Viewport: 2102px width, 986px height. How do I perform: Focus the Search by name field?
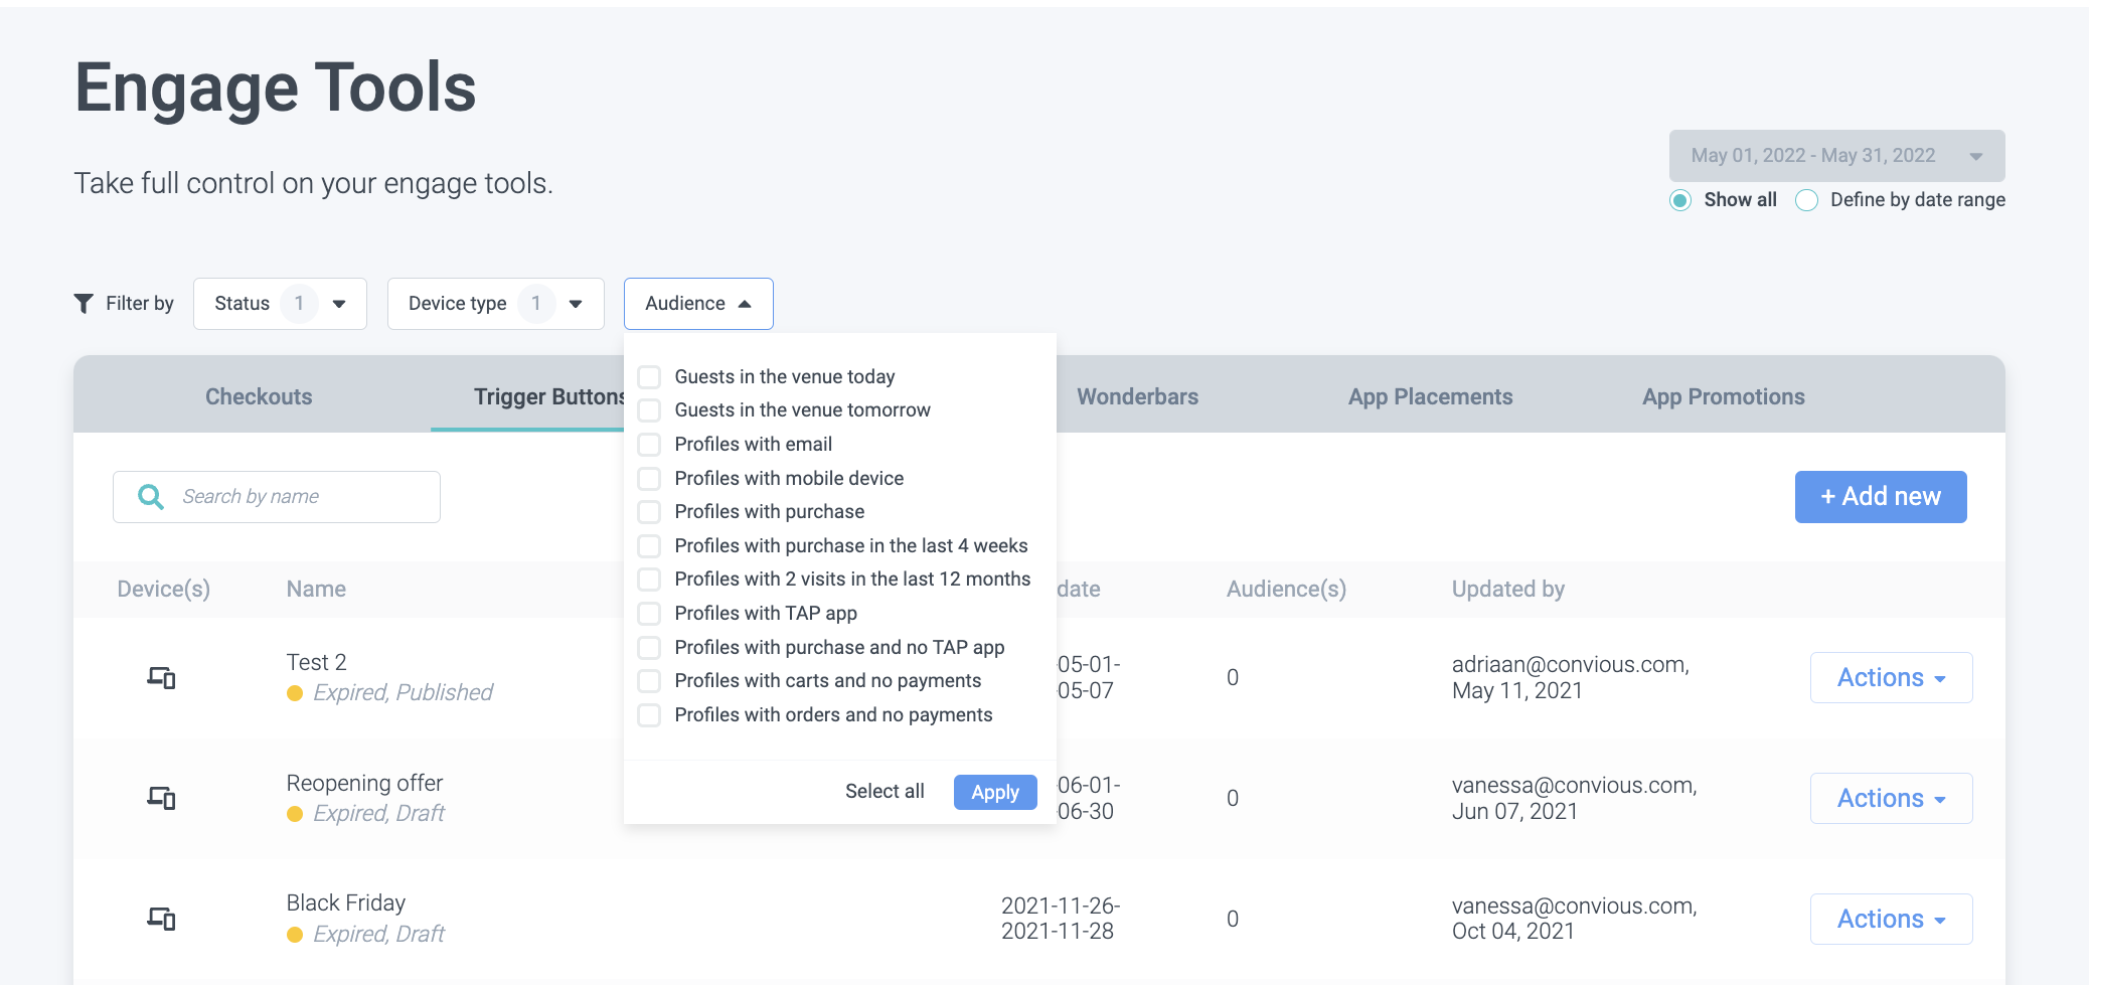300,497
